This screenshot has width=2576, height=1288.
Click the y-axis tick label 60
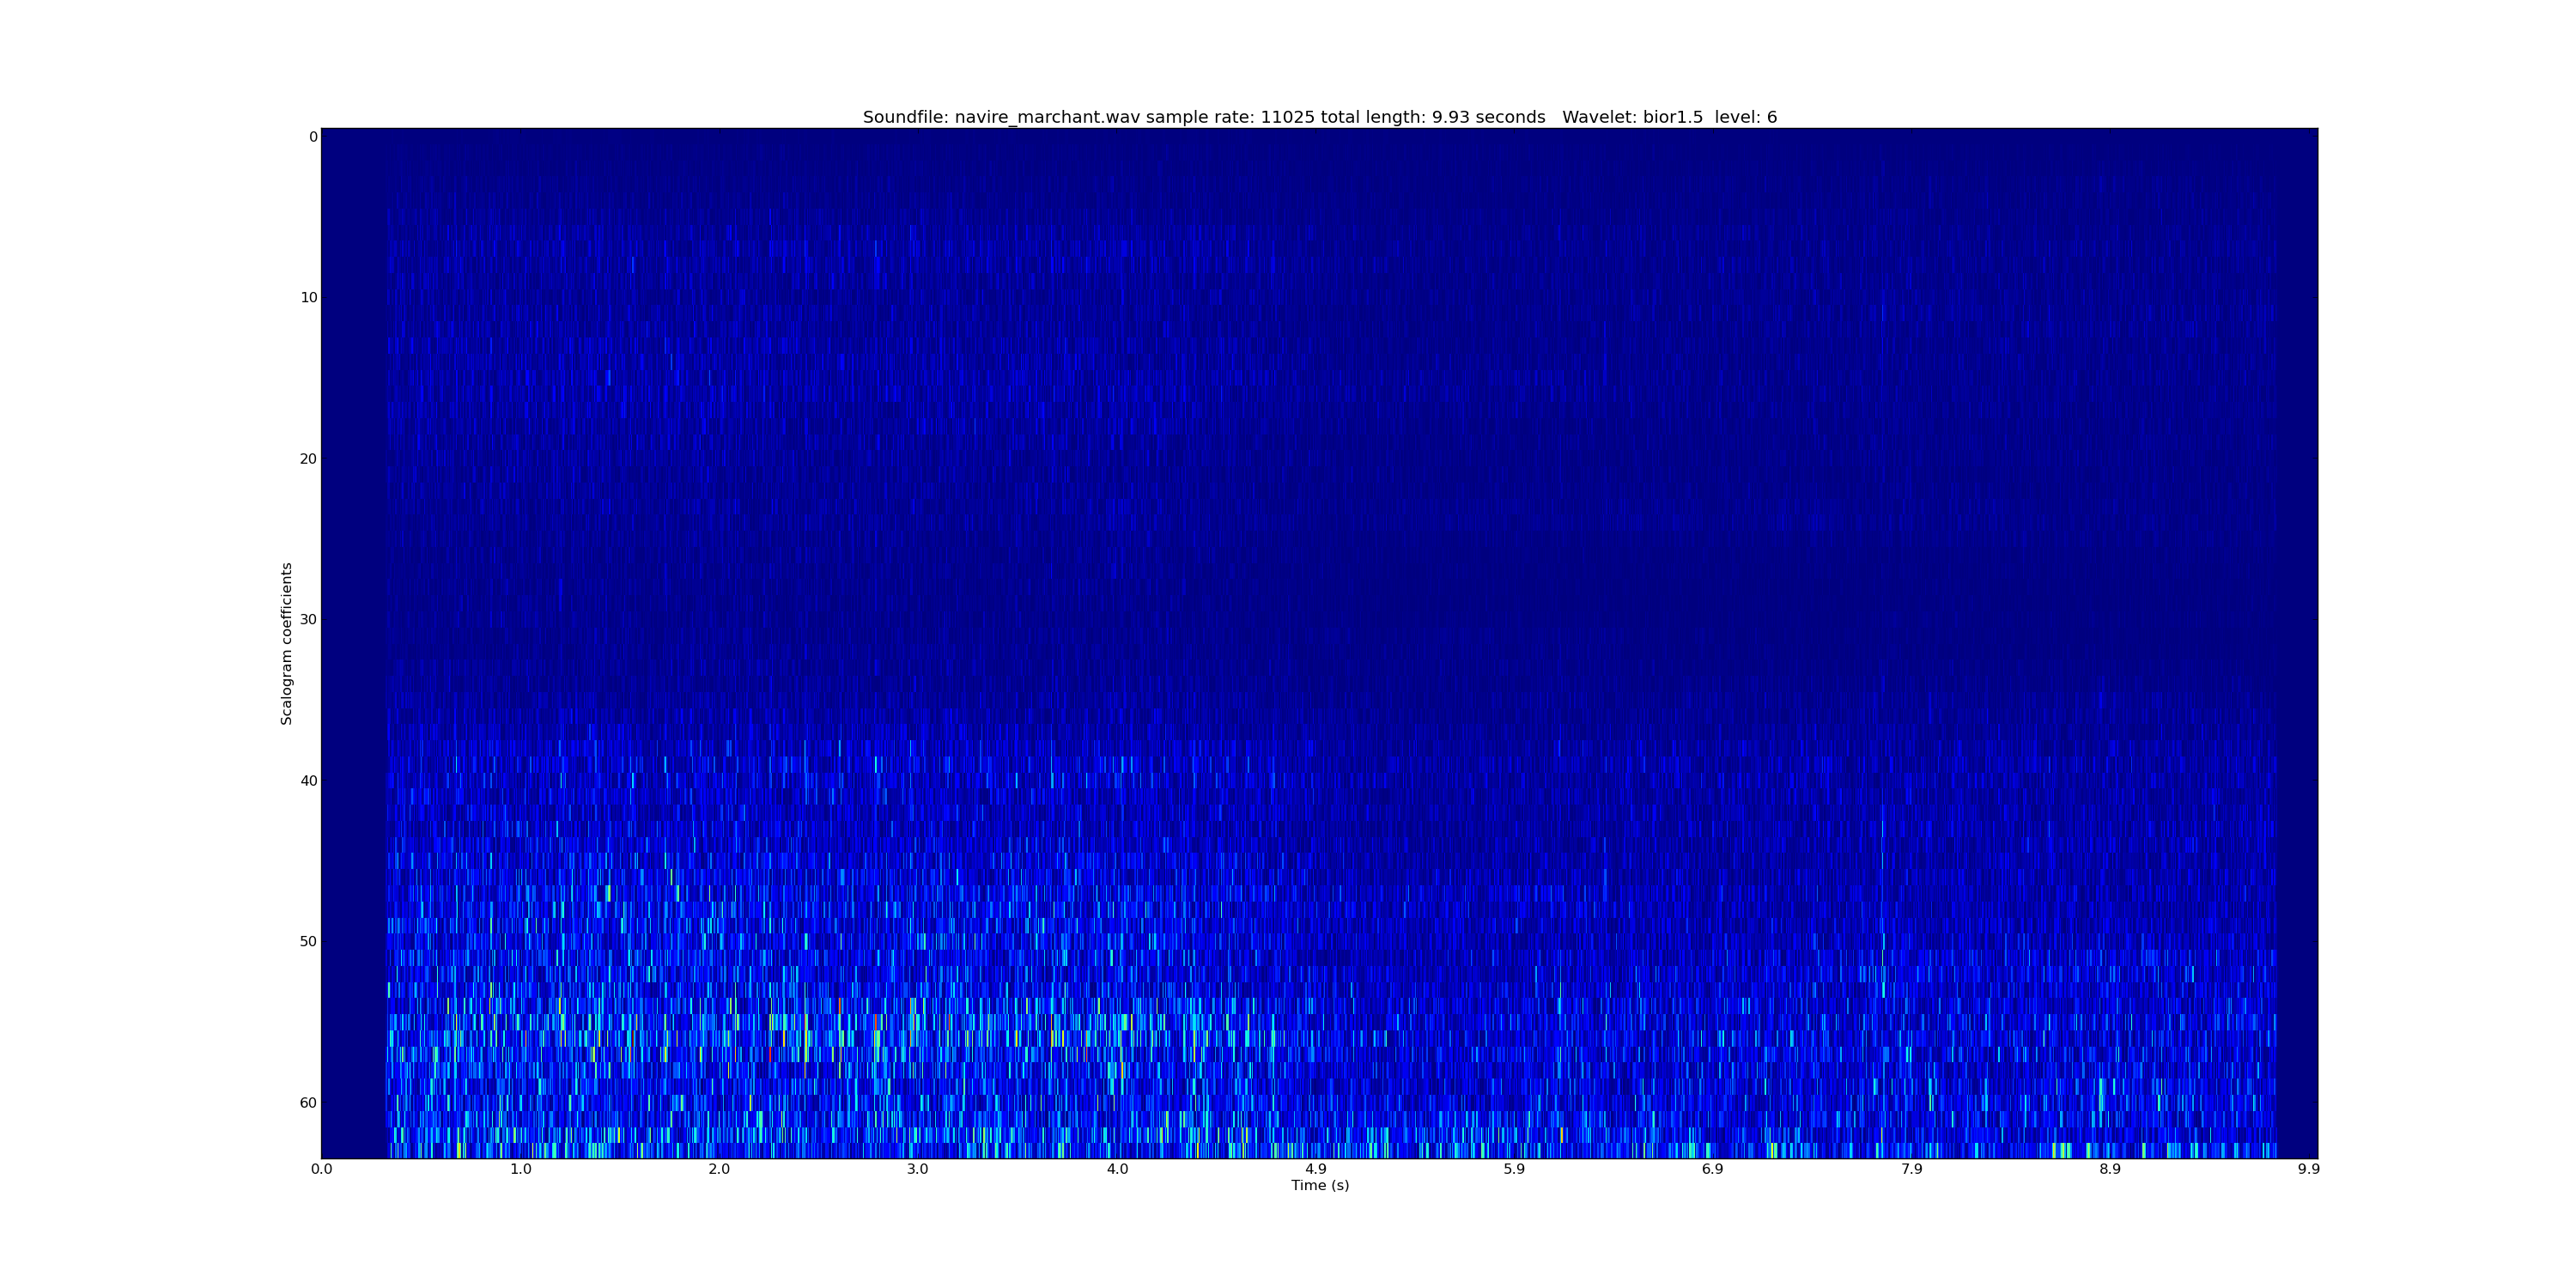tap(307, 1103)
